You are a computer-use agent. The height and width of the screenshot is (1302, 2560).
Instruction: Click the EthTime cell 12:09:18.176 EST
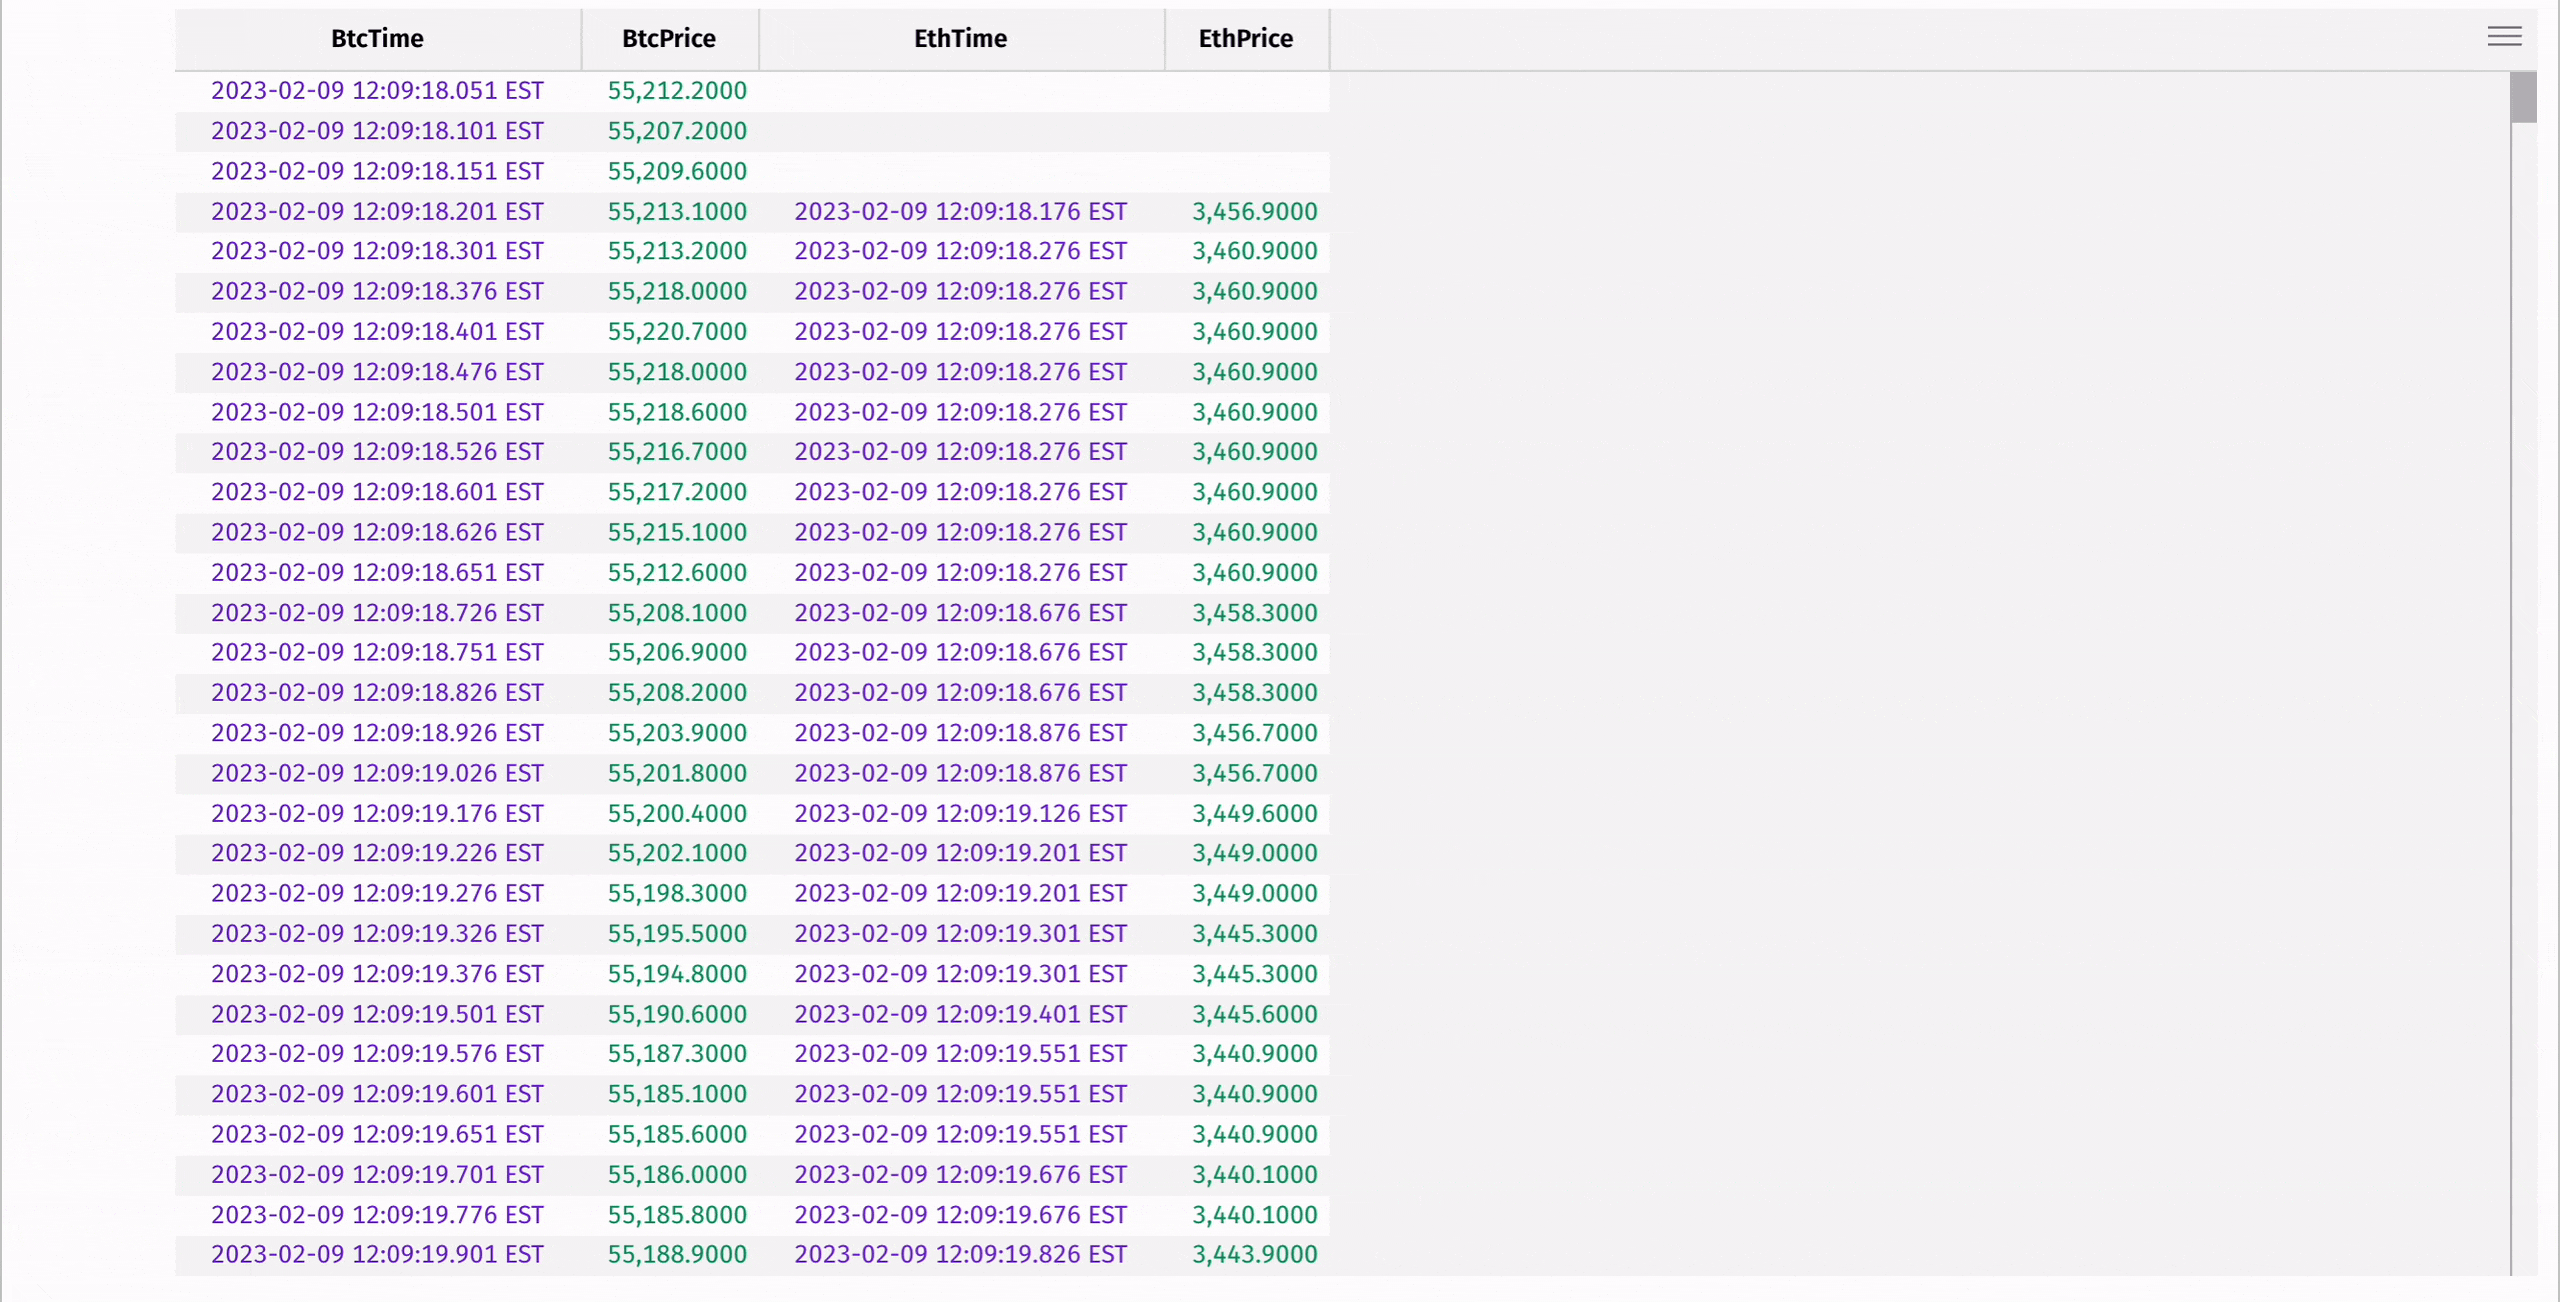click(x=960, y=211)
